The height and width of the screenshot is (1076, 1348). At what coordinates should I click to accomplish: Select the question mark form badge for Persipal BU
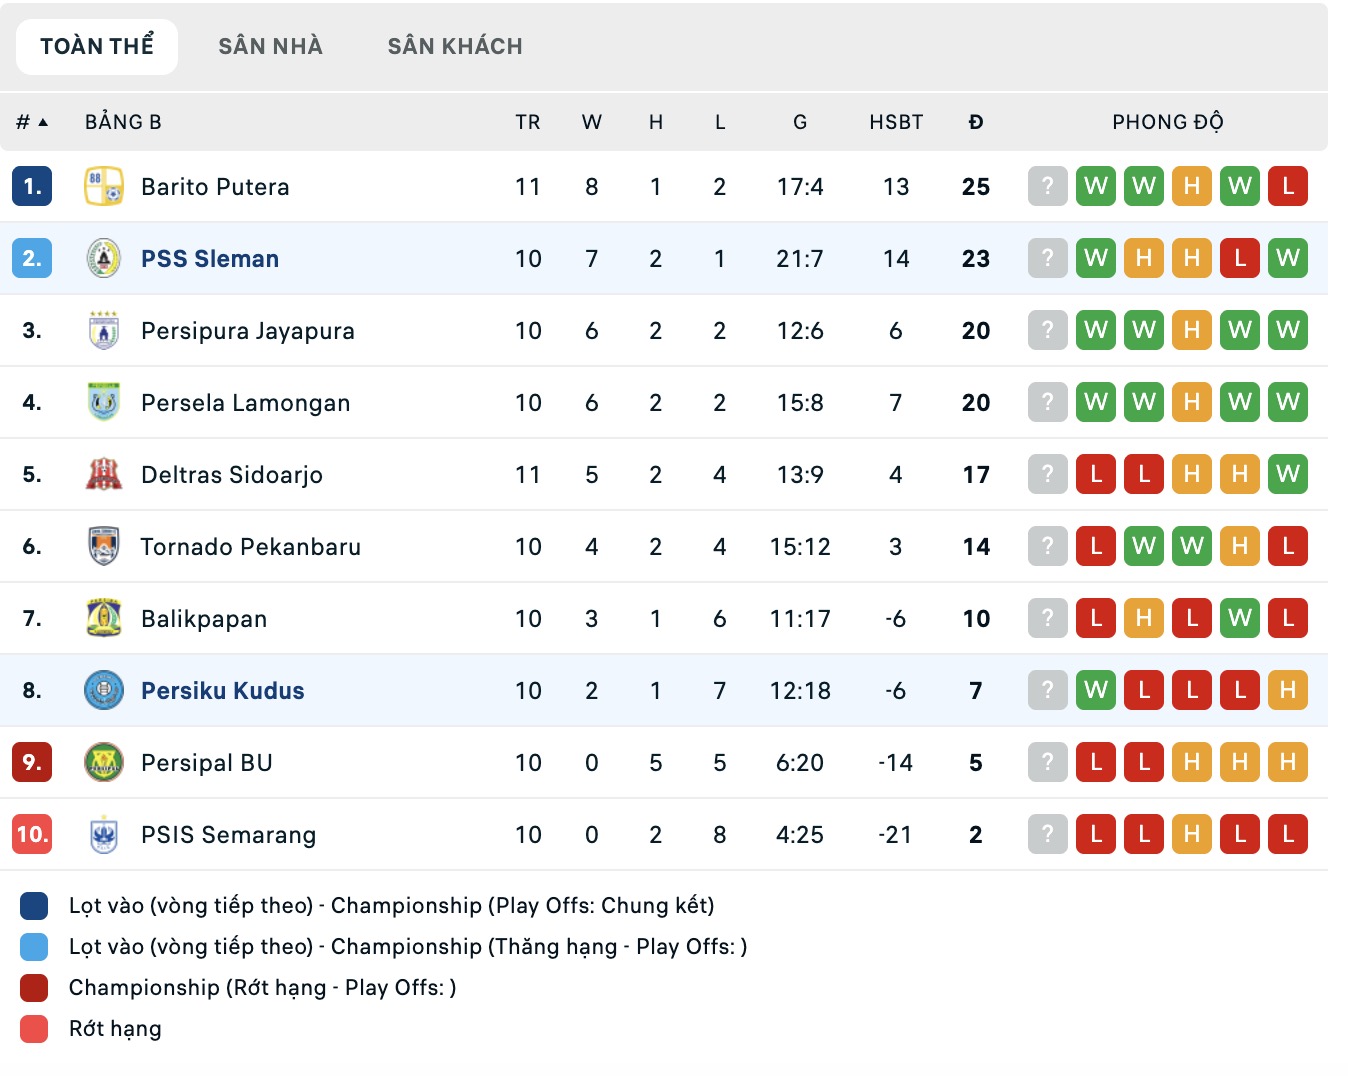[x=1046, y=762]
